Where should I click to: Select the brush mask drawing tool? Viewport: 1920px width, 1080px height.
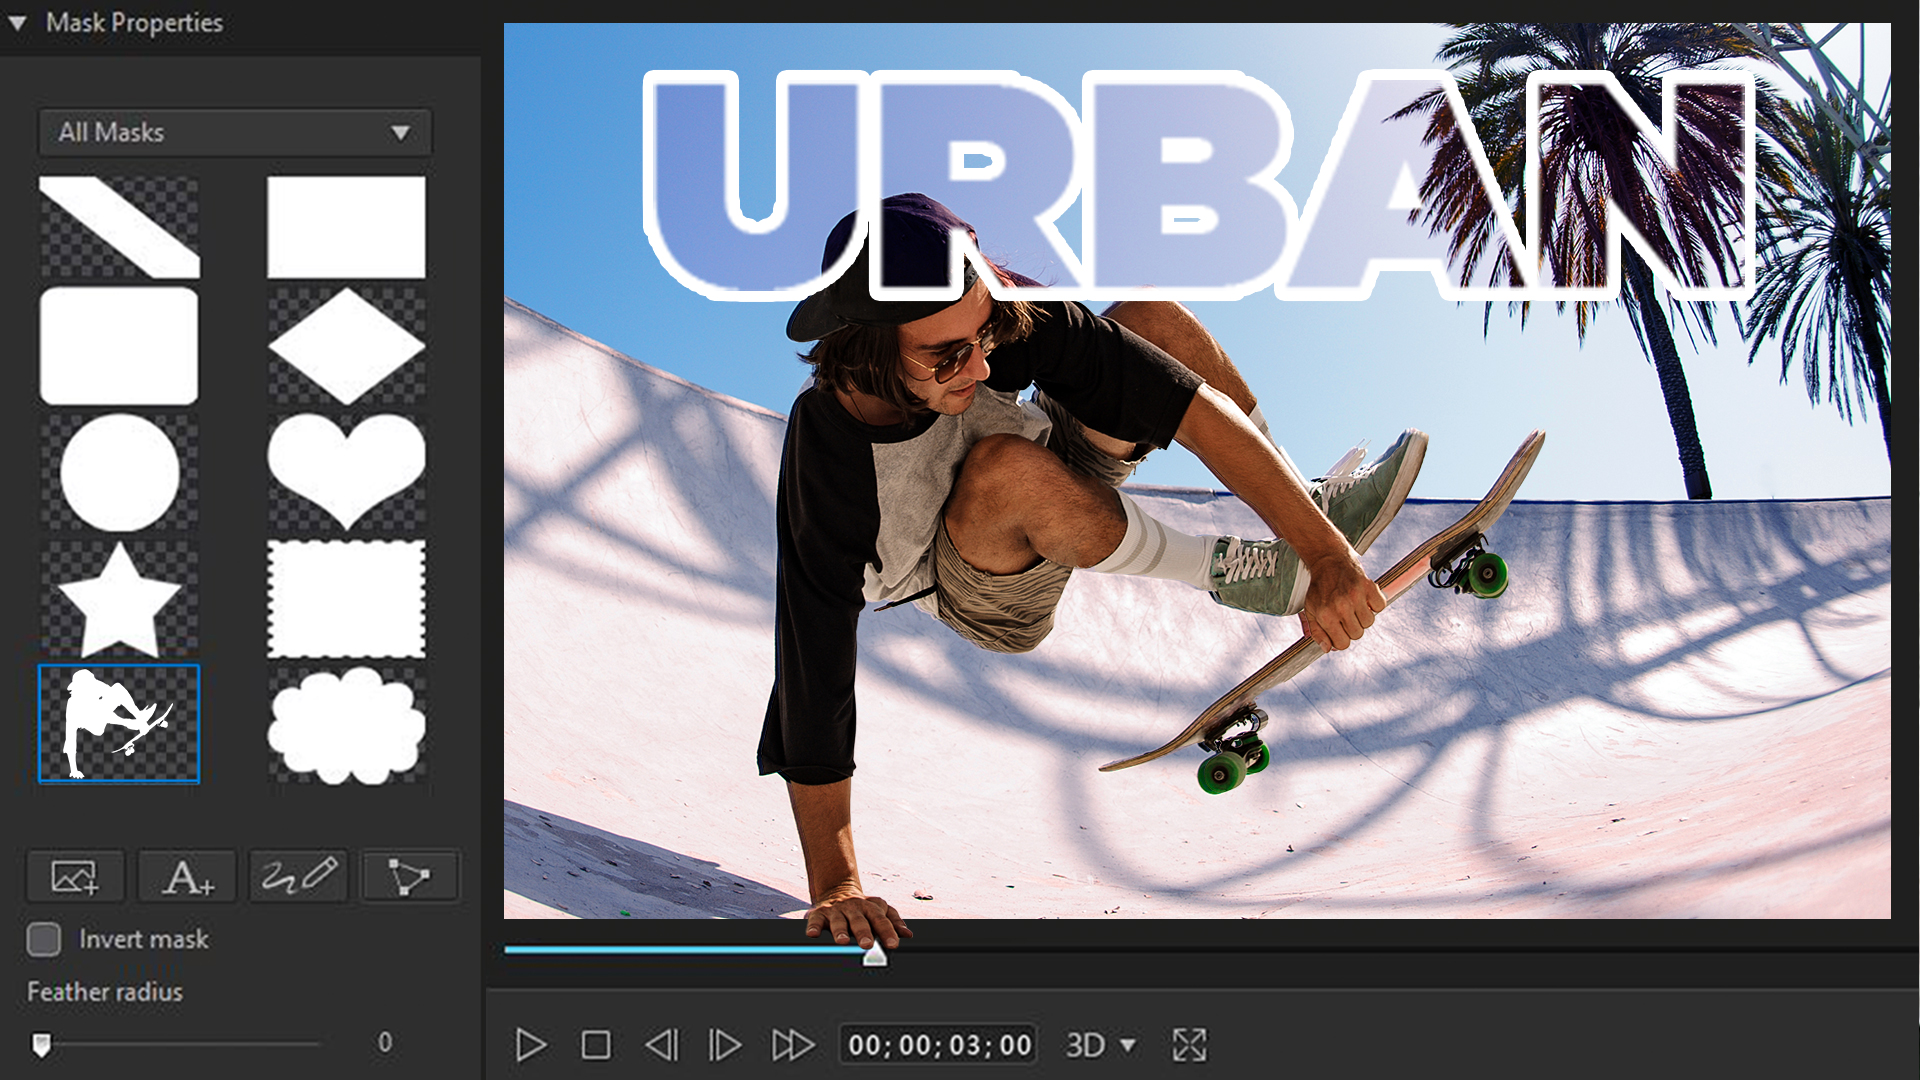(x=298, y=877)
